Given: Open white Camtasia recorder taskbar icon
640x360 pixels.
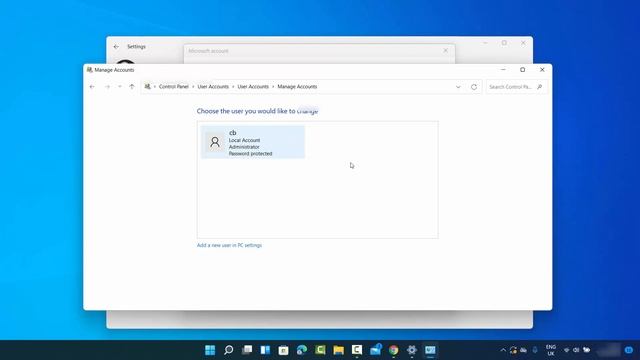Looking at the screenshot, I should point(357,350).
